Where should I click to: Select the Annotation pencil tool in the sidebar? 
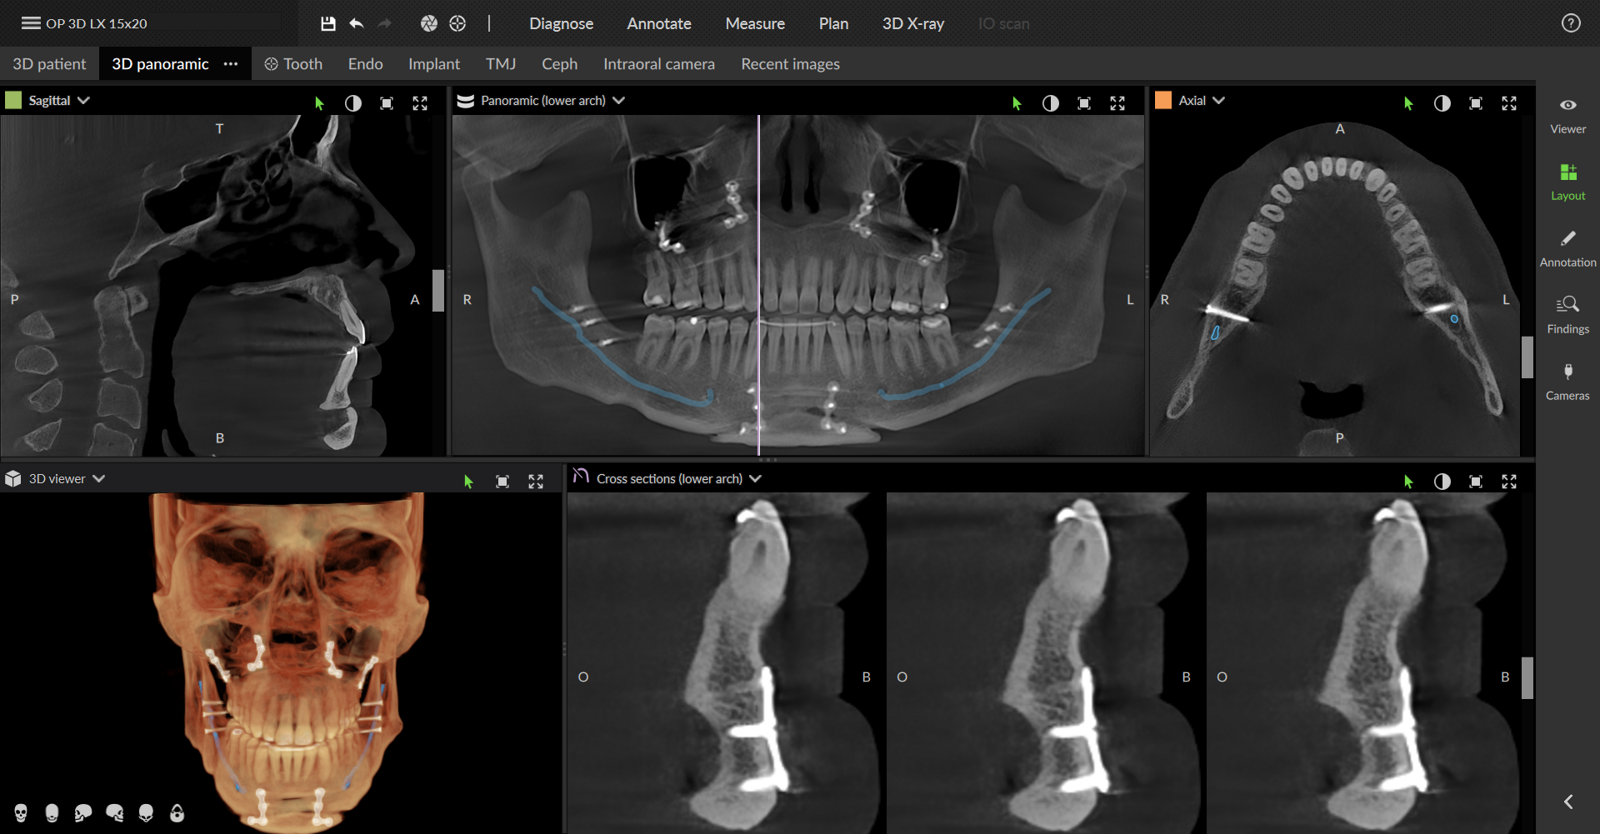[1567, 247]
